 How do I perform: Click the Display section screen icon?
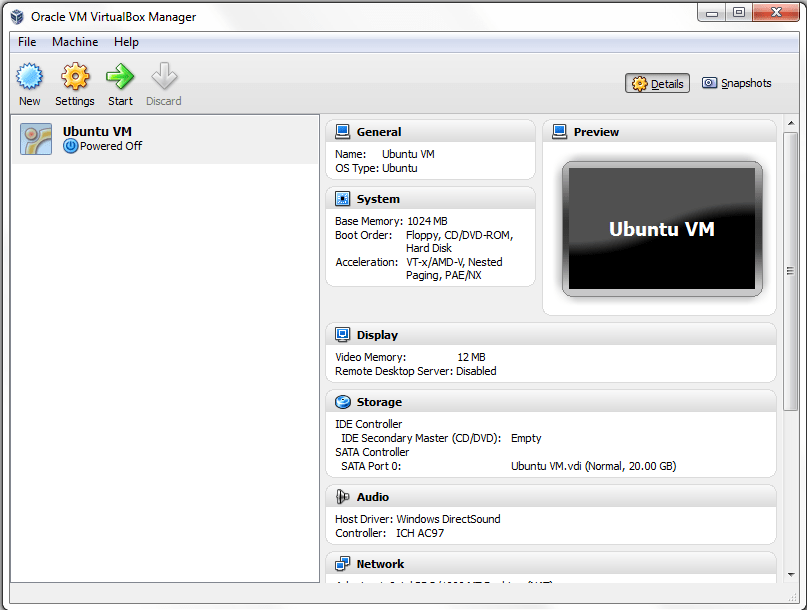coord(342,335)
